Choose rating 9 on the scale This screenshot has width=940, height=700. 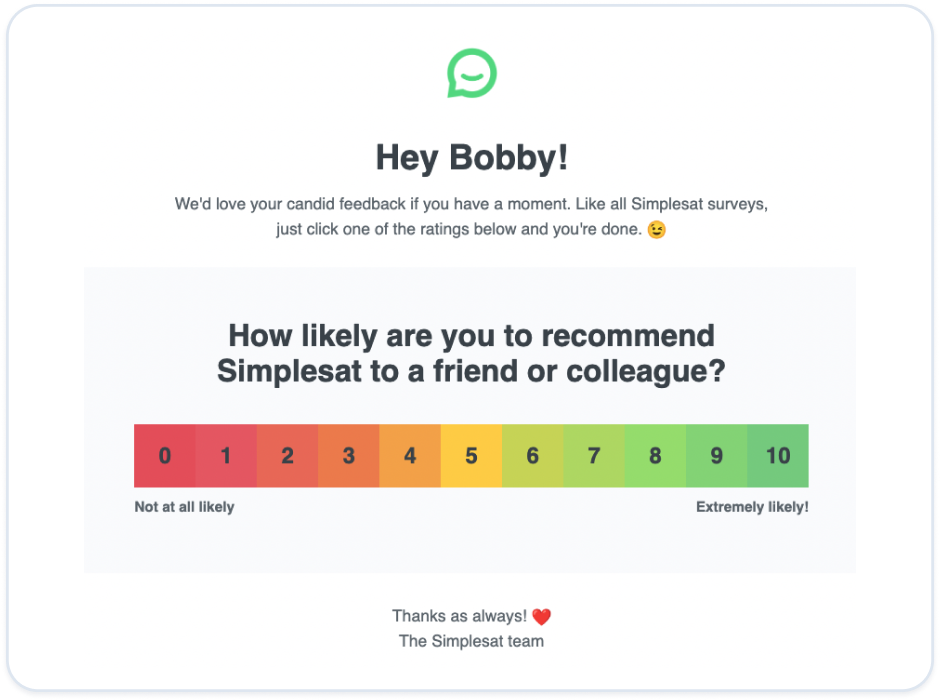pyautogui.click(x=716, y=456)
